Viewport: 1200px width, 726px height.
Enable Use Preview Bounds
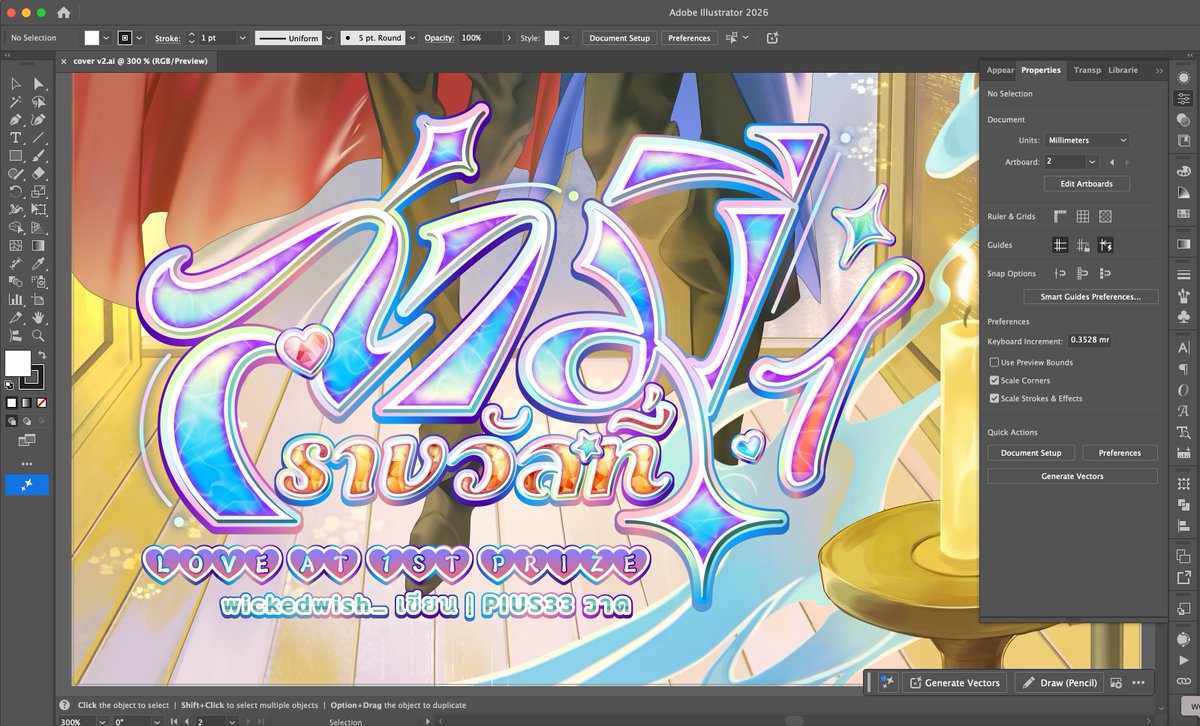coord(994,362)
